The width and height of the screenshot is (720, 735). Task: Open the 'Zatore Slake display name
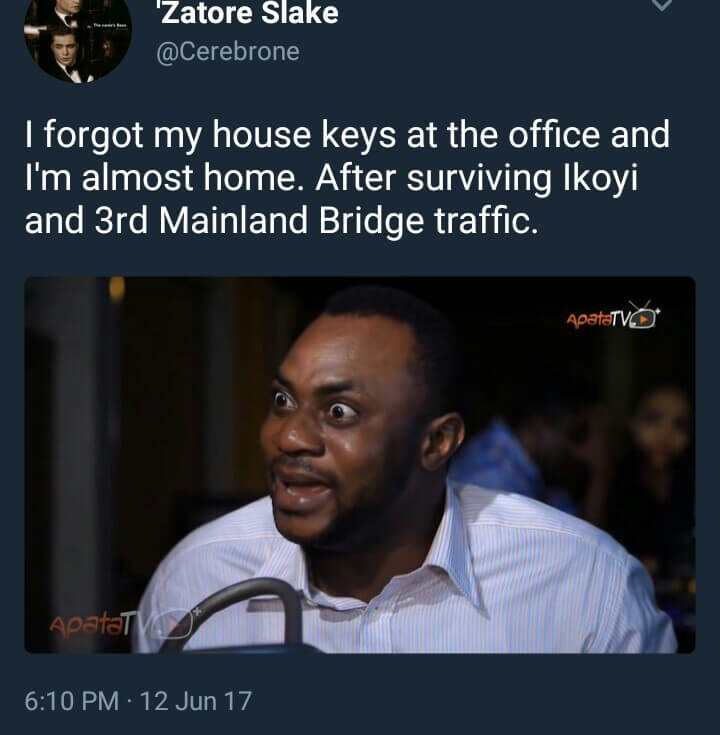[248, 12]
